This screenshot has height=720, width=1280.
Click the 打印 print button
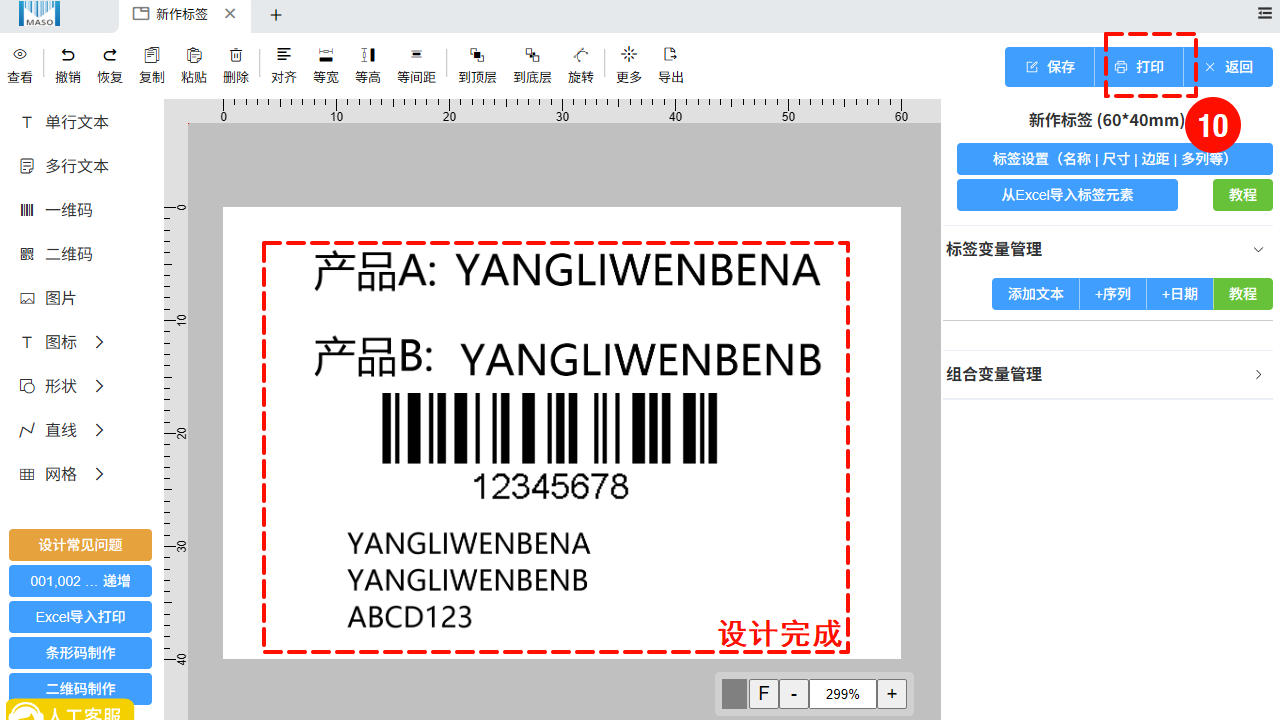coord(1139,67)
